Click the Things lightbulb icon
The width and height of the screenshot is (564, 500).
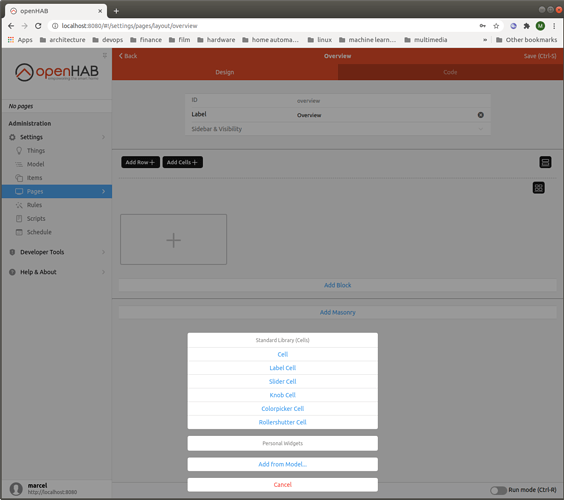tap(19, 150)
